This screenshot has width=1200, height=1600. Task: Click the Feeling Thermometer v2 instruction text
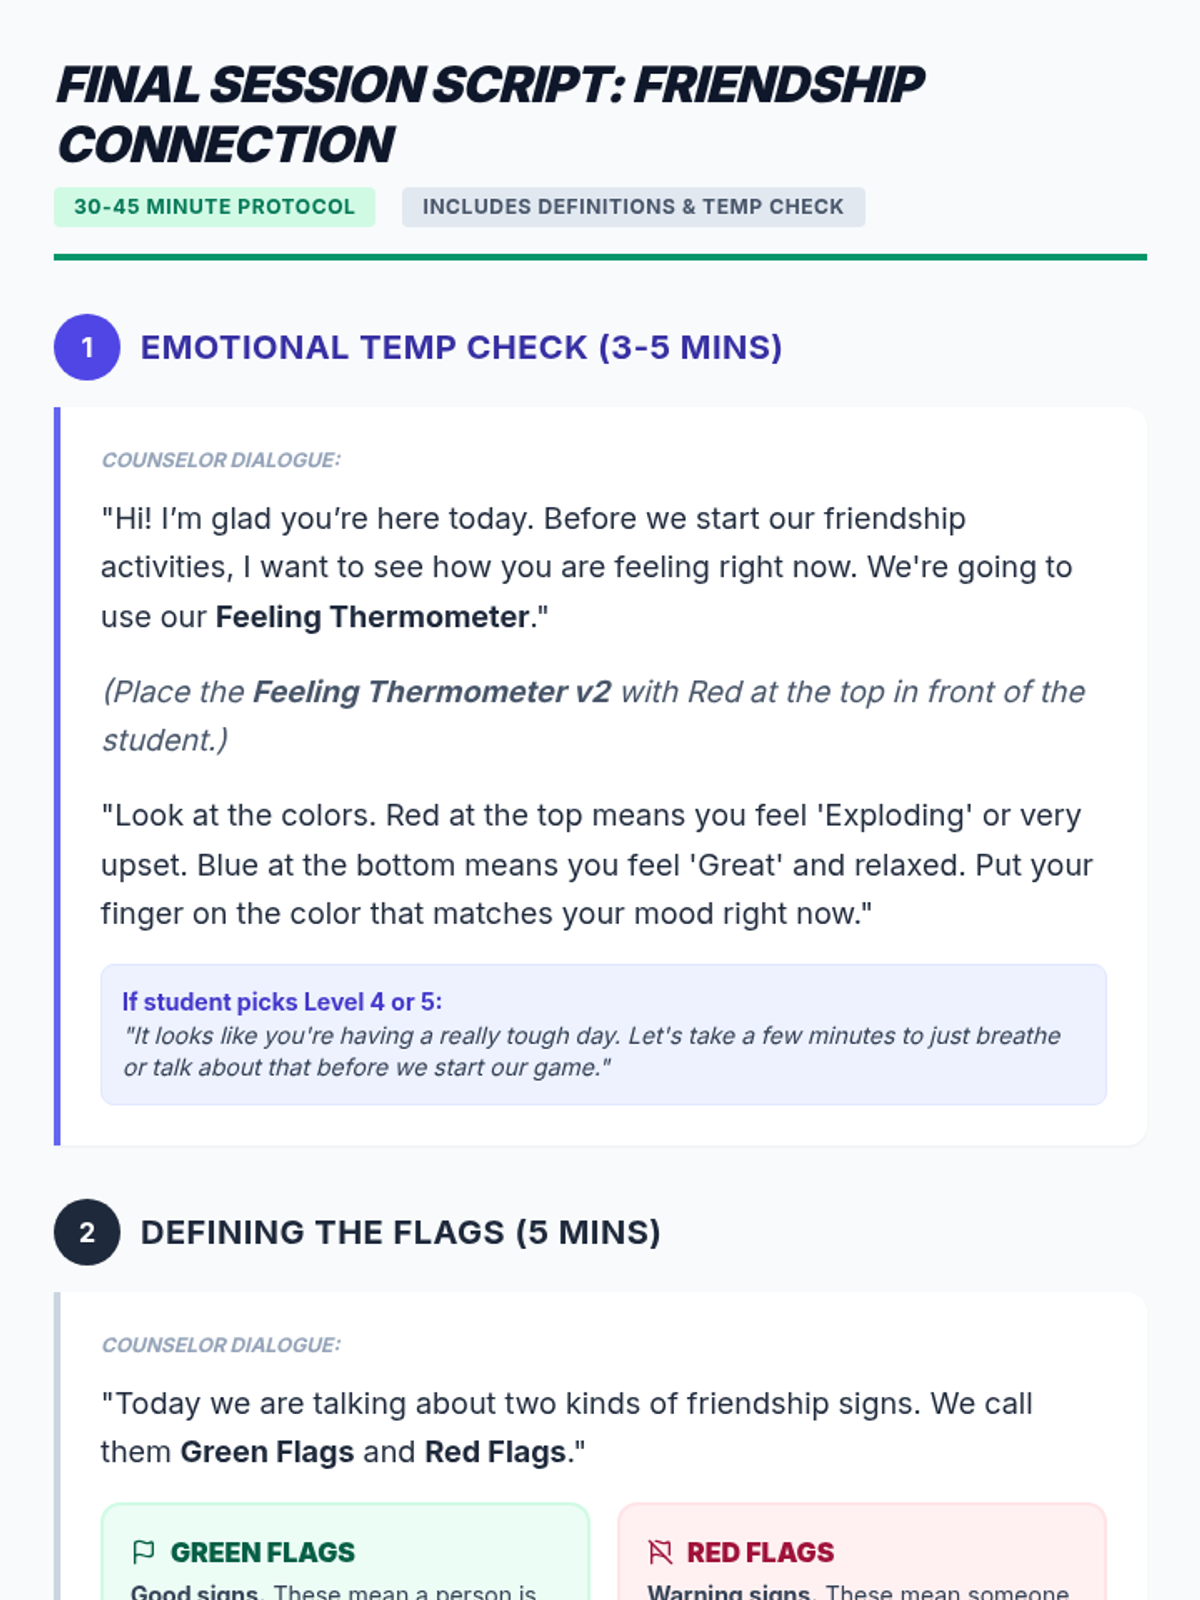594,716
